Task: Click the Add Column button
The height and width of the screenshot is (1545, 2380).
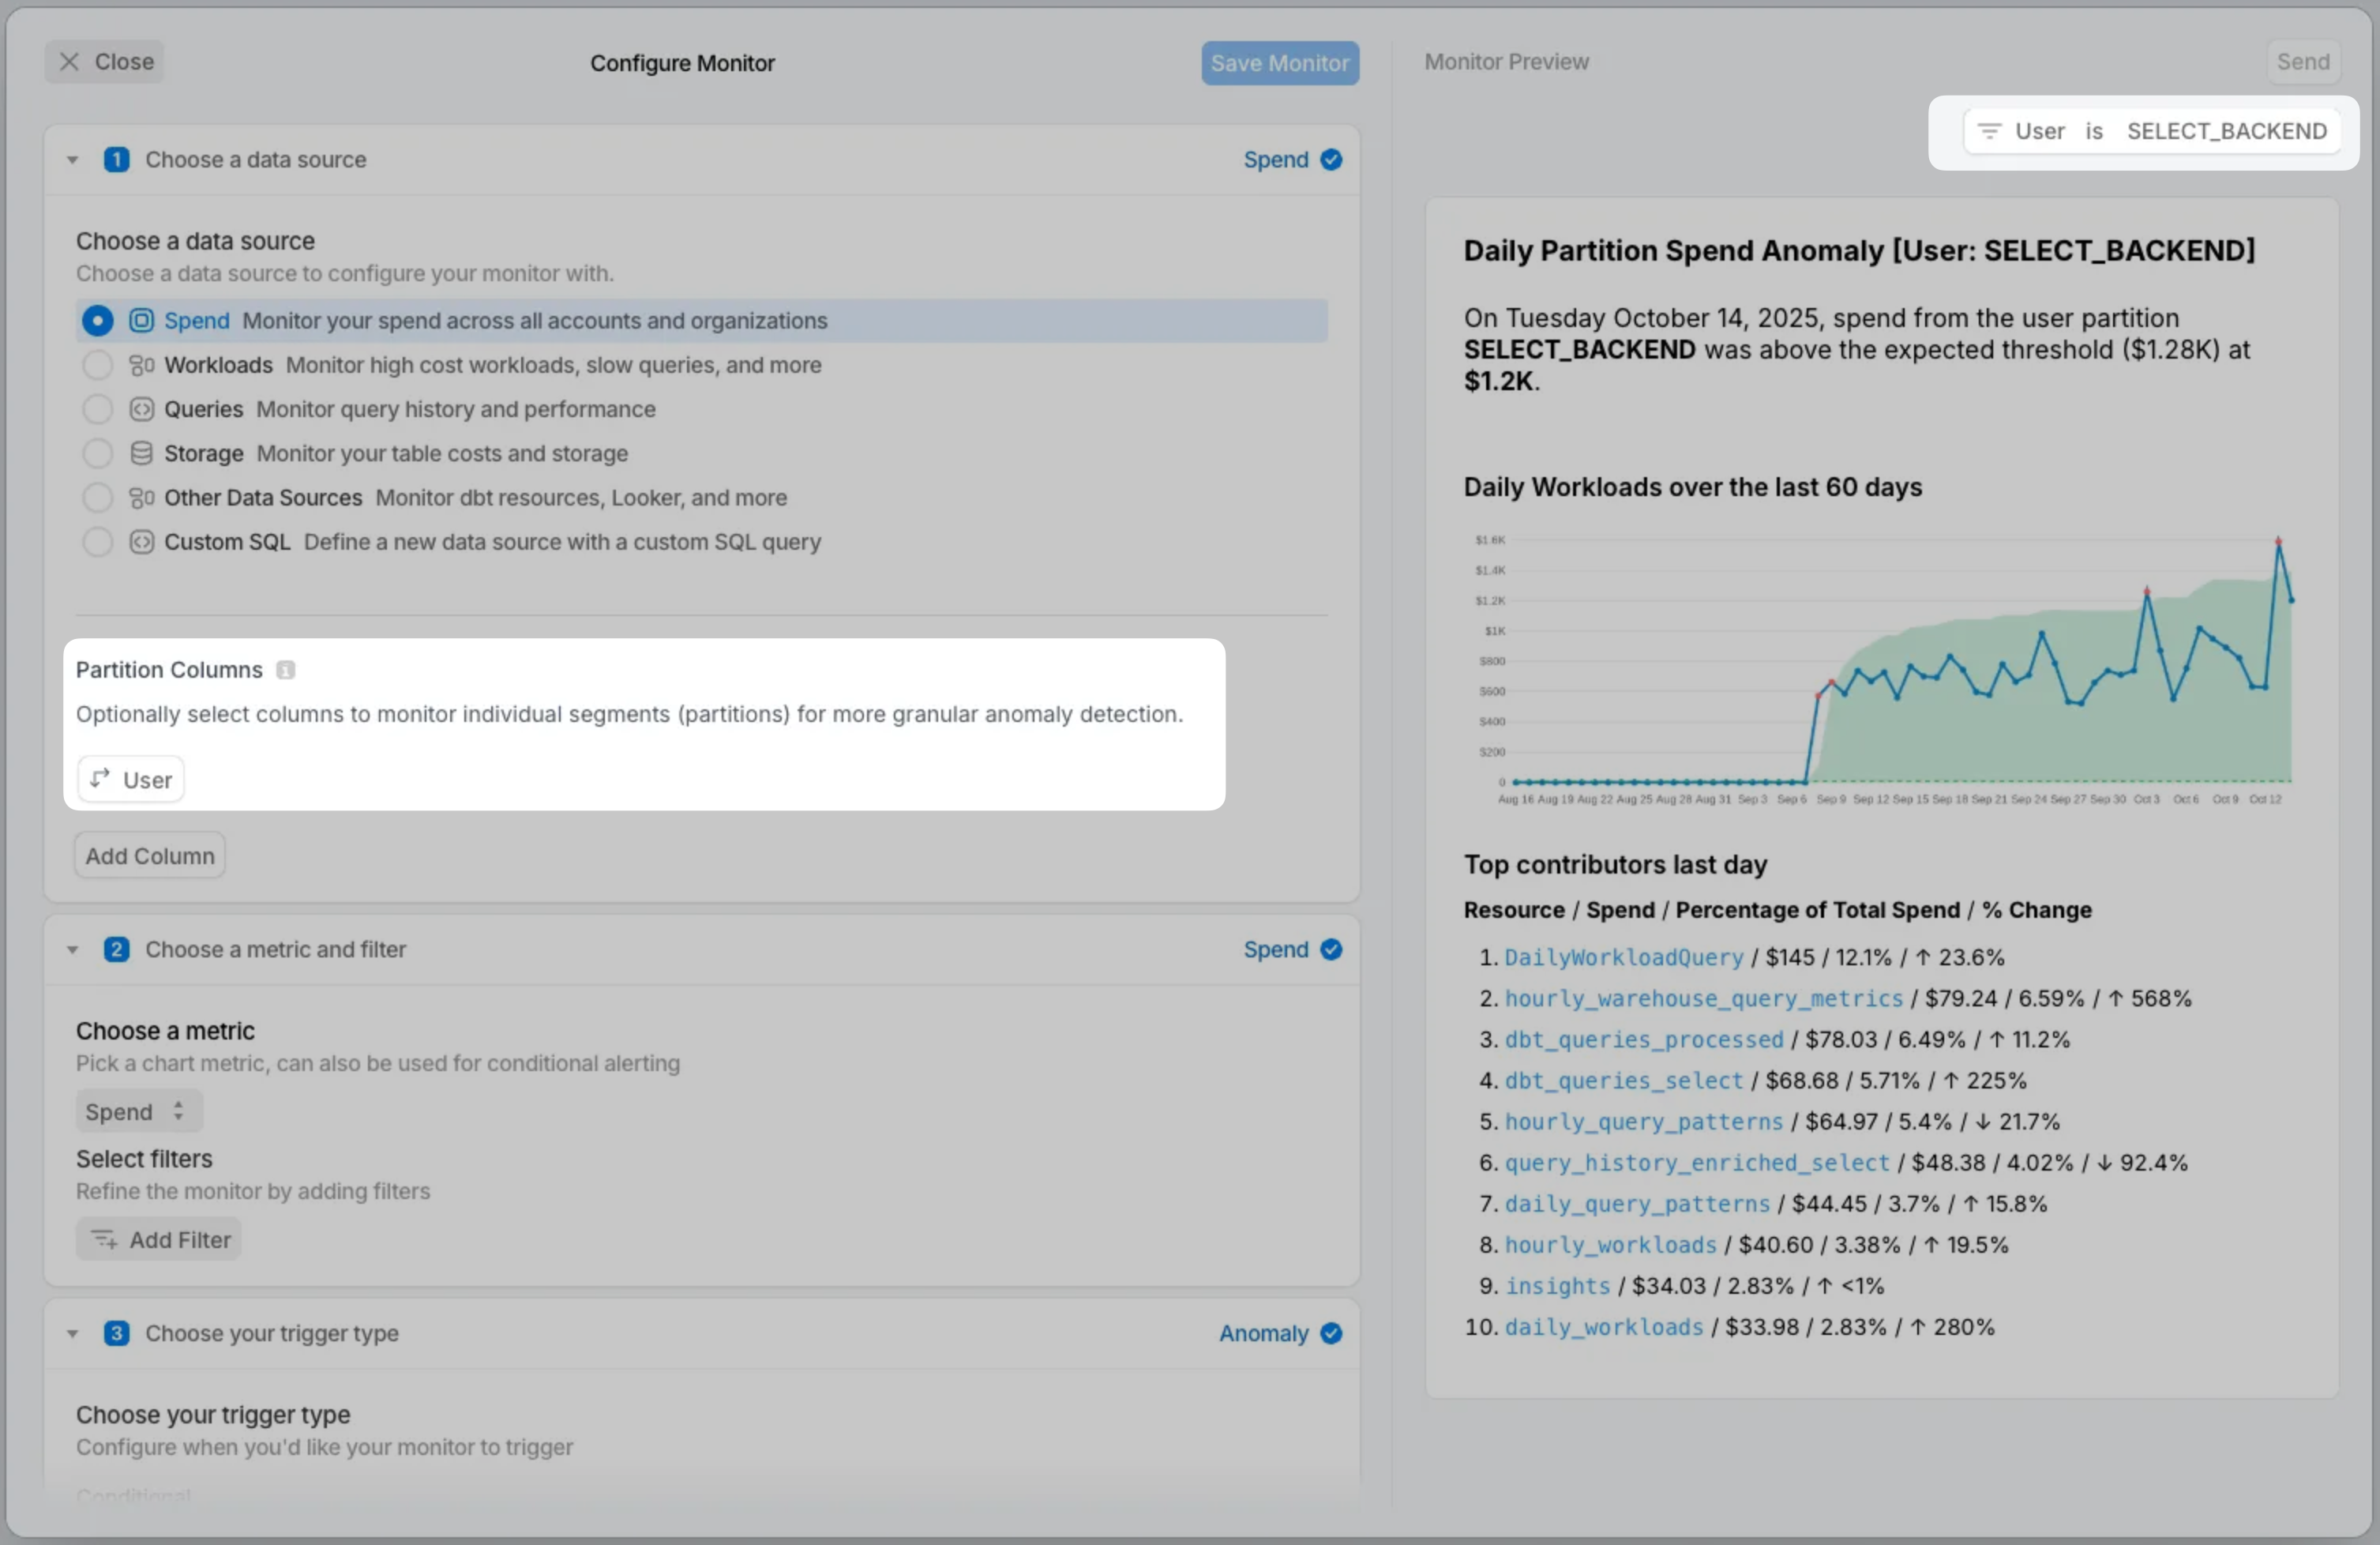Action: pos(150,856)
